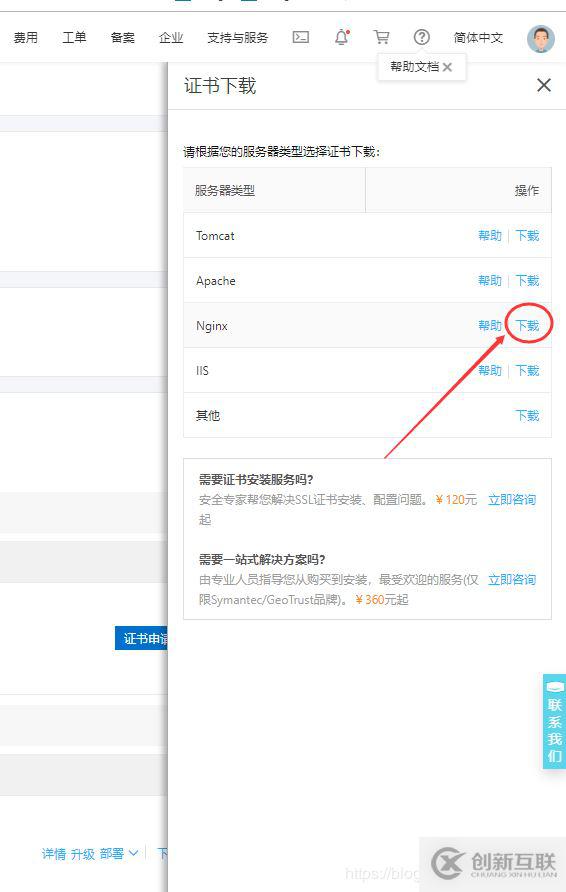Open the 支持与服务 menu
The width and height of the screenshot is (566, 892).
[x=237, y=38]
